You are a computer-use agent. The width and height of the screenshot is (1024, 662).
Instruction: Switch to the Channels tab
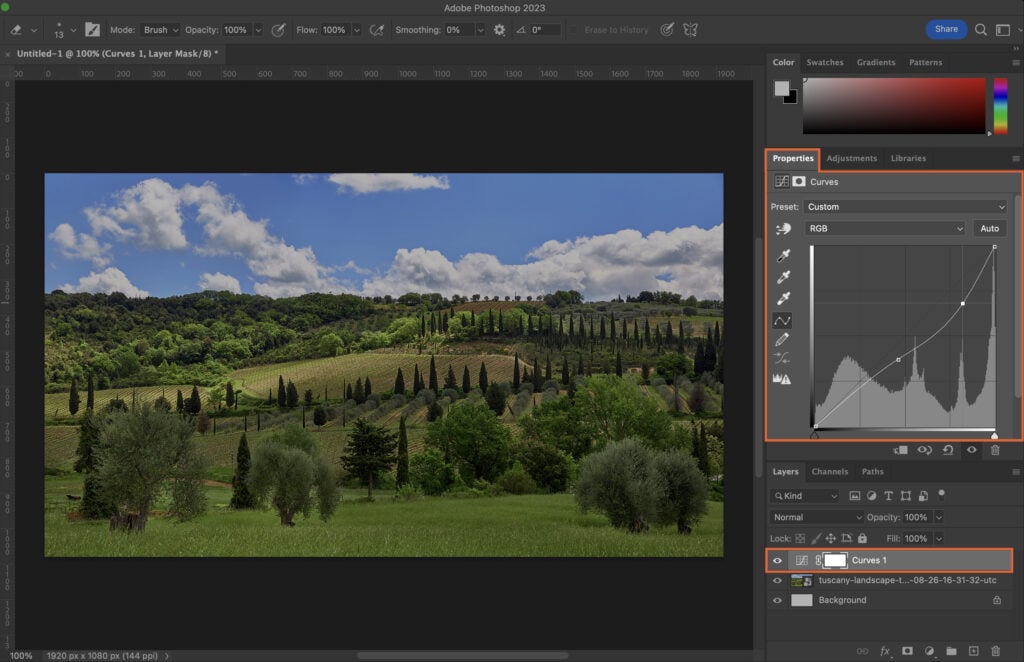click(x=830, y=471)
